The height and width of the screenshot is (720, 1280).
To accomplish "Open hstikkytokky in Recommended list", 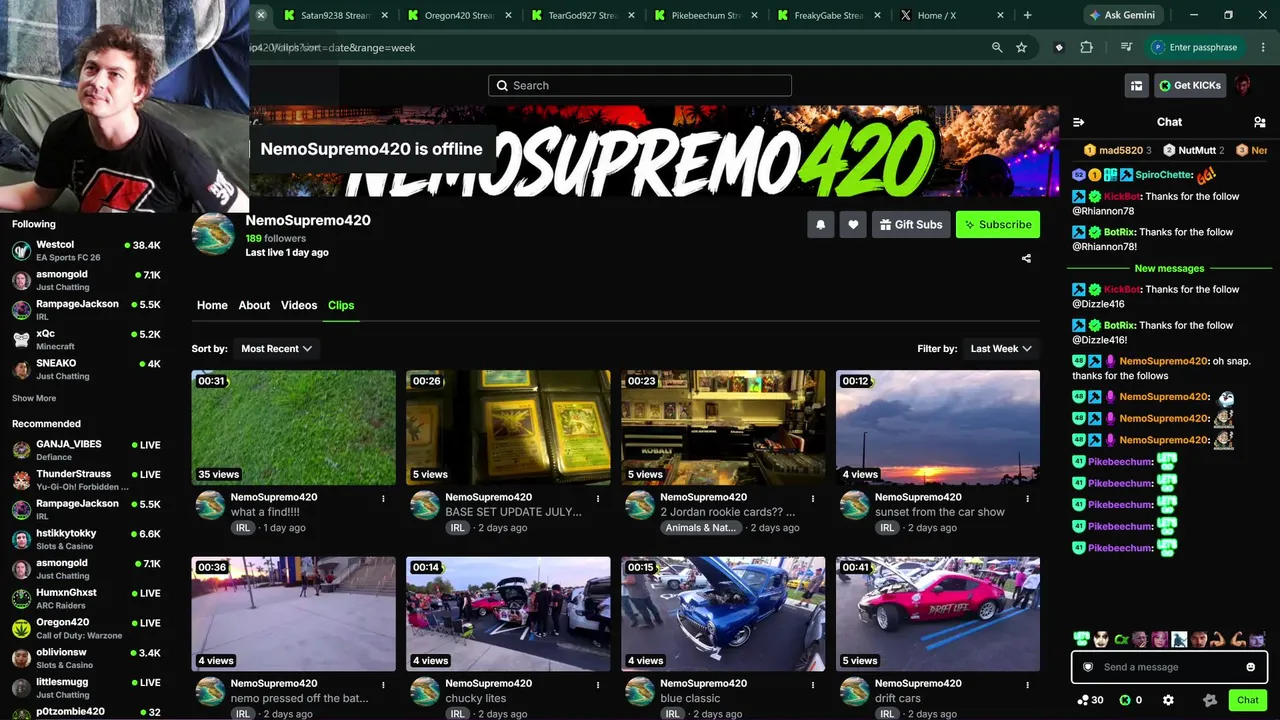I will point(86,539).
